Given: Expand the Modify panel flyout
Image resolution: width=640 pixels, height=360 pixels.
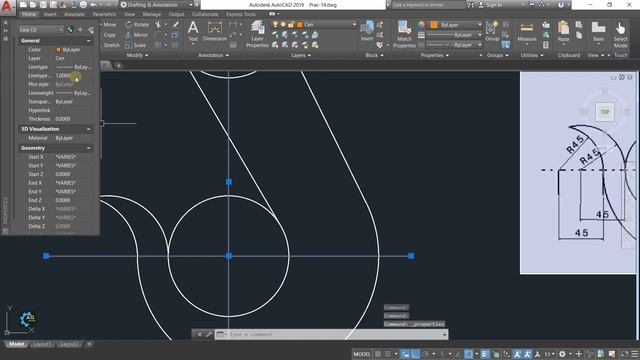Looking at the screenshot, I should coord(138,55).
